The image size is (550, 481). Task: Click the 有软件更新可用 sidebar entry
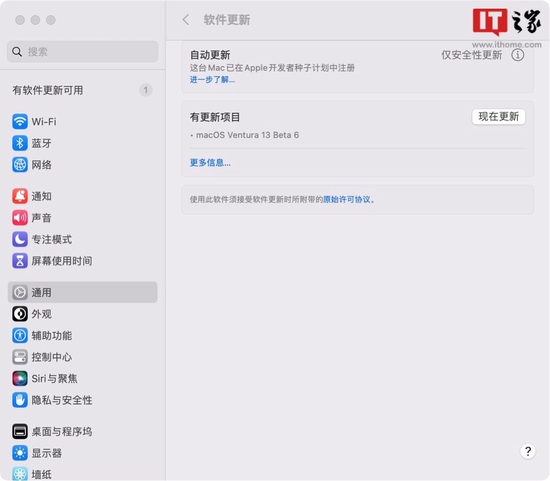pyautogui.click(x=82, y=90)
